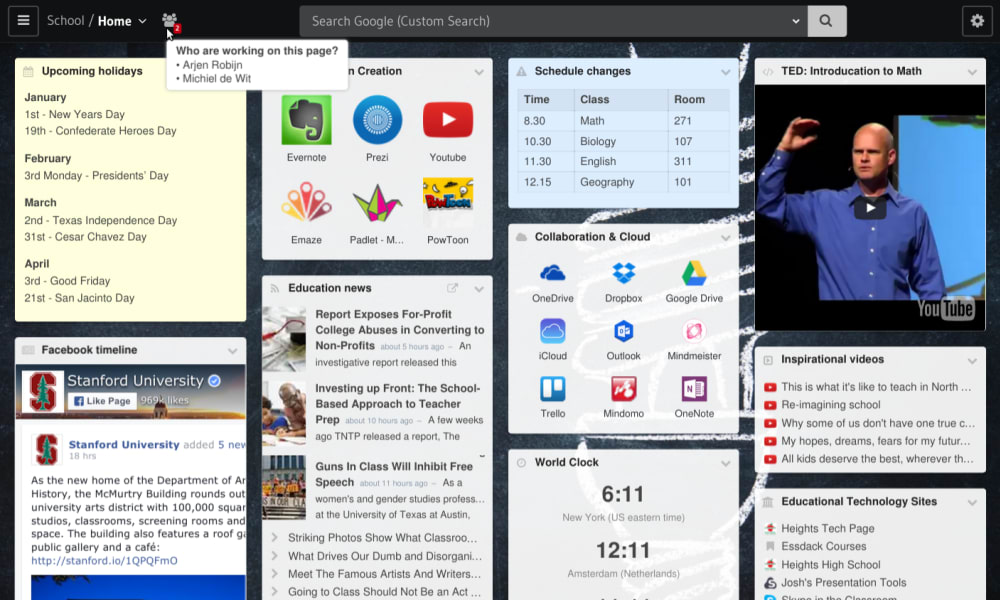Open the hamburger menu button
1000x600 pixels.
coord(23,20)
